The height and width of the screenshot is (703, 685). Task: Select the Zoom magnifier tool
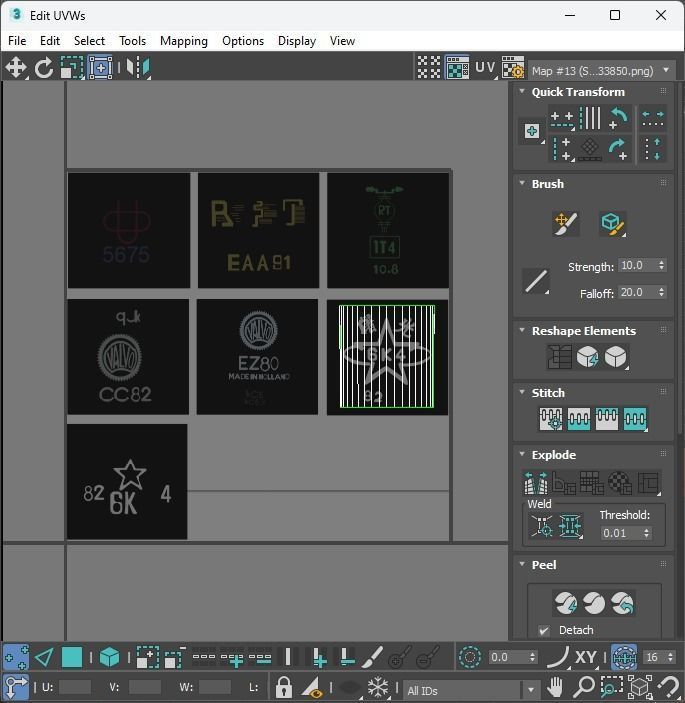(583, 686)
